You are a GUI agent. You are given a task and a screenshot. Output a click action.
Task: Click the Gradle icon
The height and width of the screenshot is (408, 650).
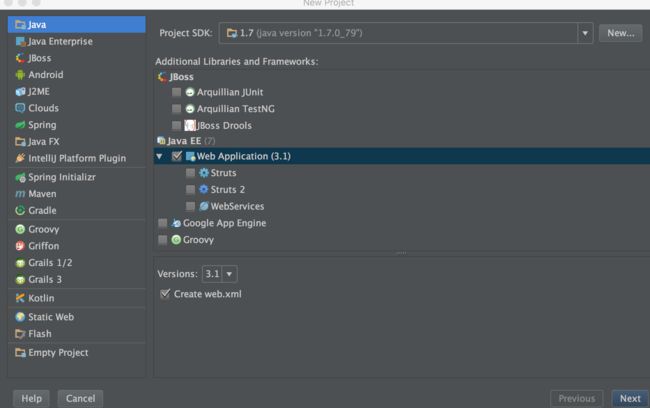tap(20, 211)
